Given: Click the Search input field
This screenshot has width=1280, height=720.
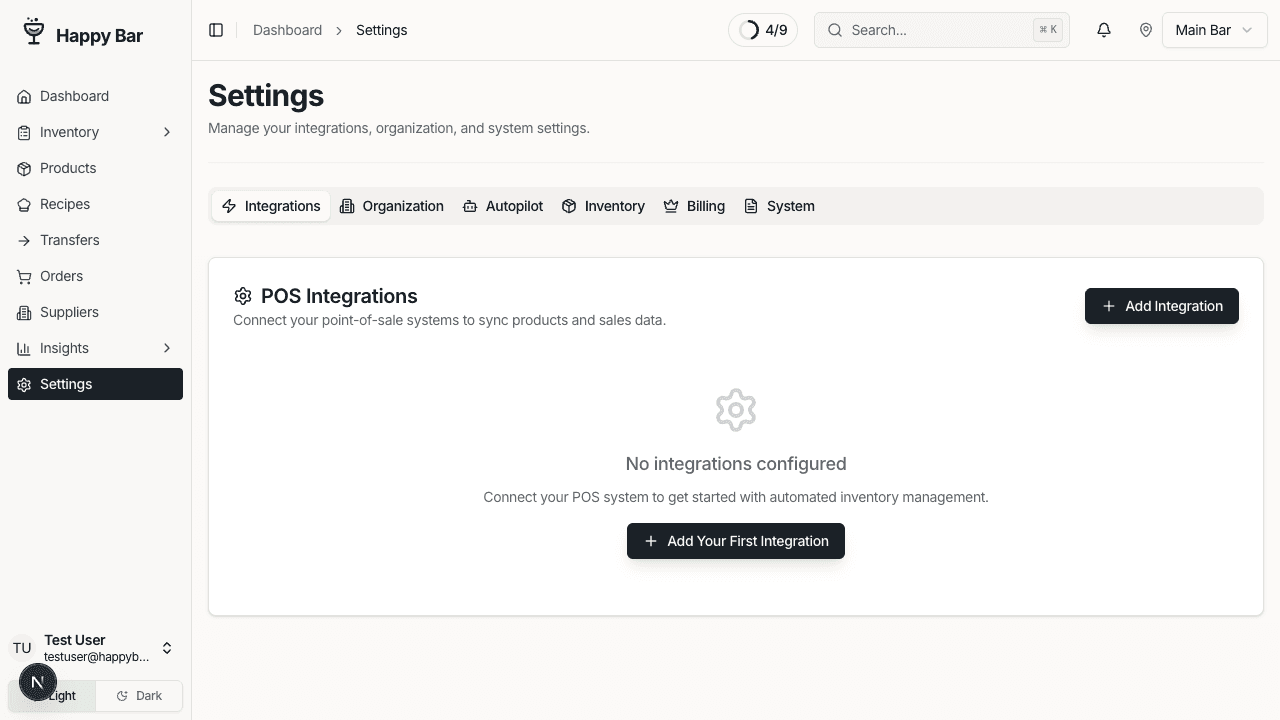Looking at the screenshot, I should click(941, 30).
